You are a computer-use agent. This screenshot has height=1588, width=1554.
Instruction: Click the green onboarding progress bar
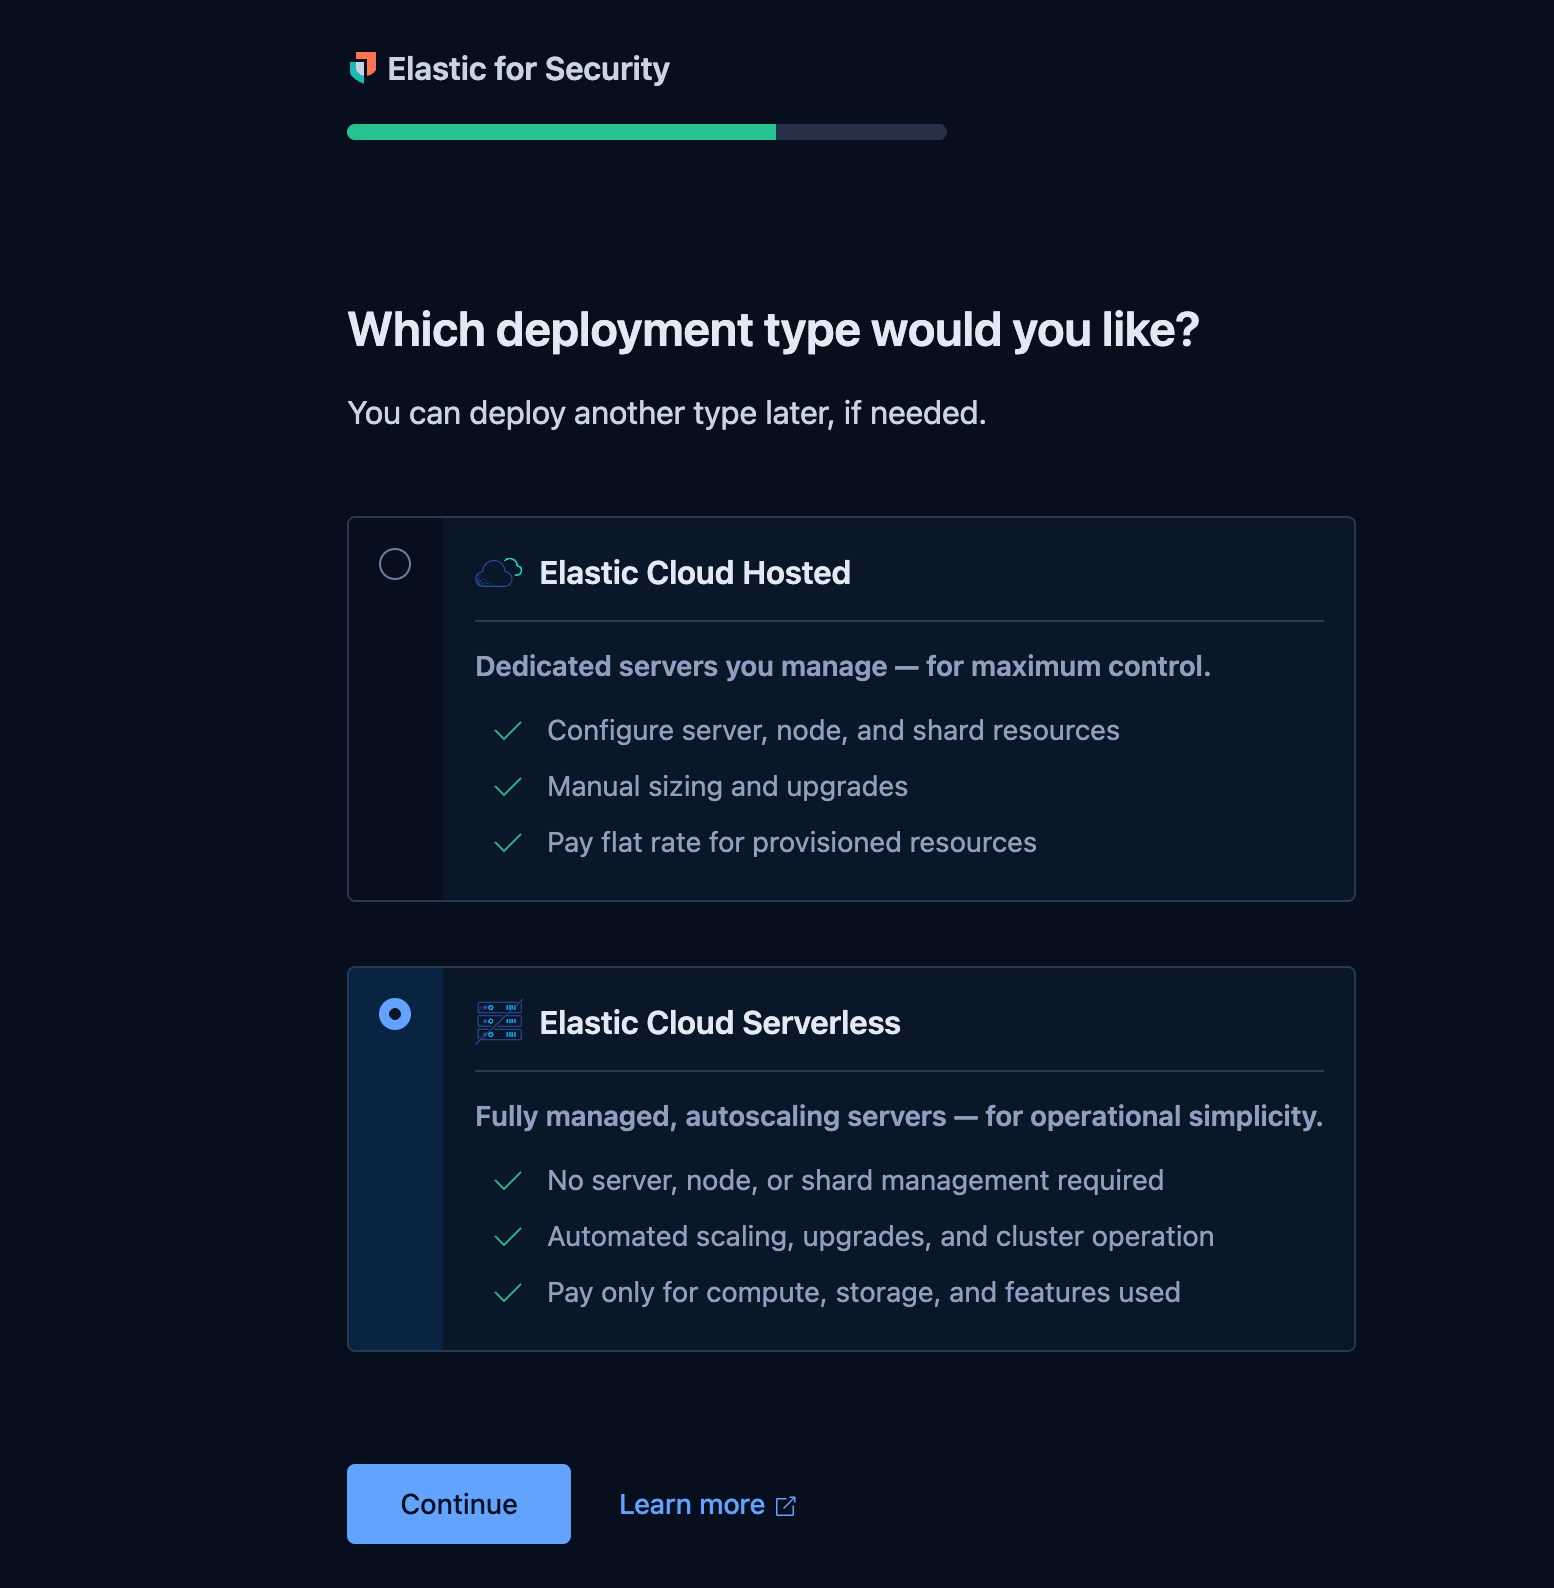coord(561,132)
